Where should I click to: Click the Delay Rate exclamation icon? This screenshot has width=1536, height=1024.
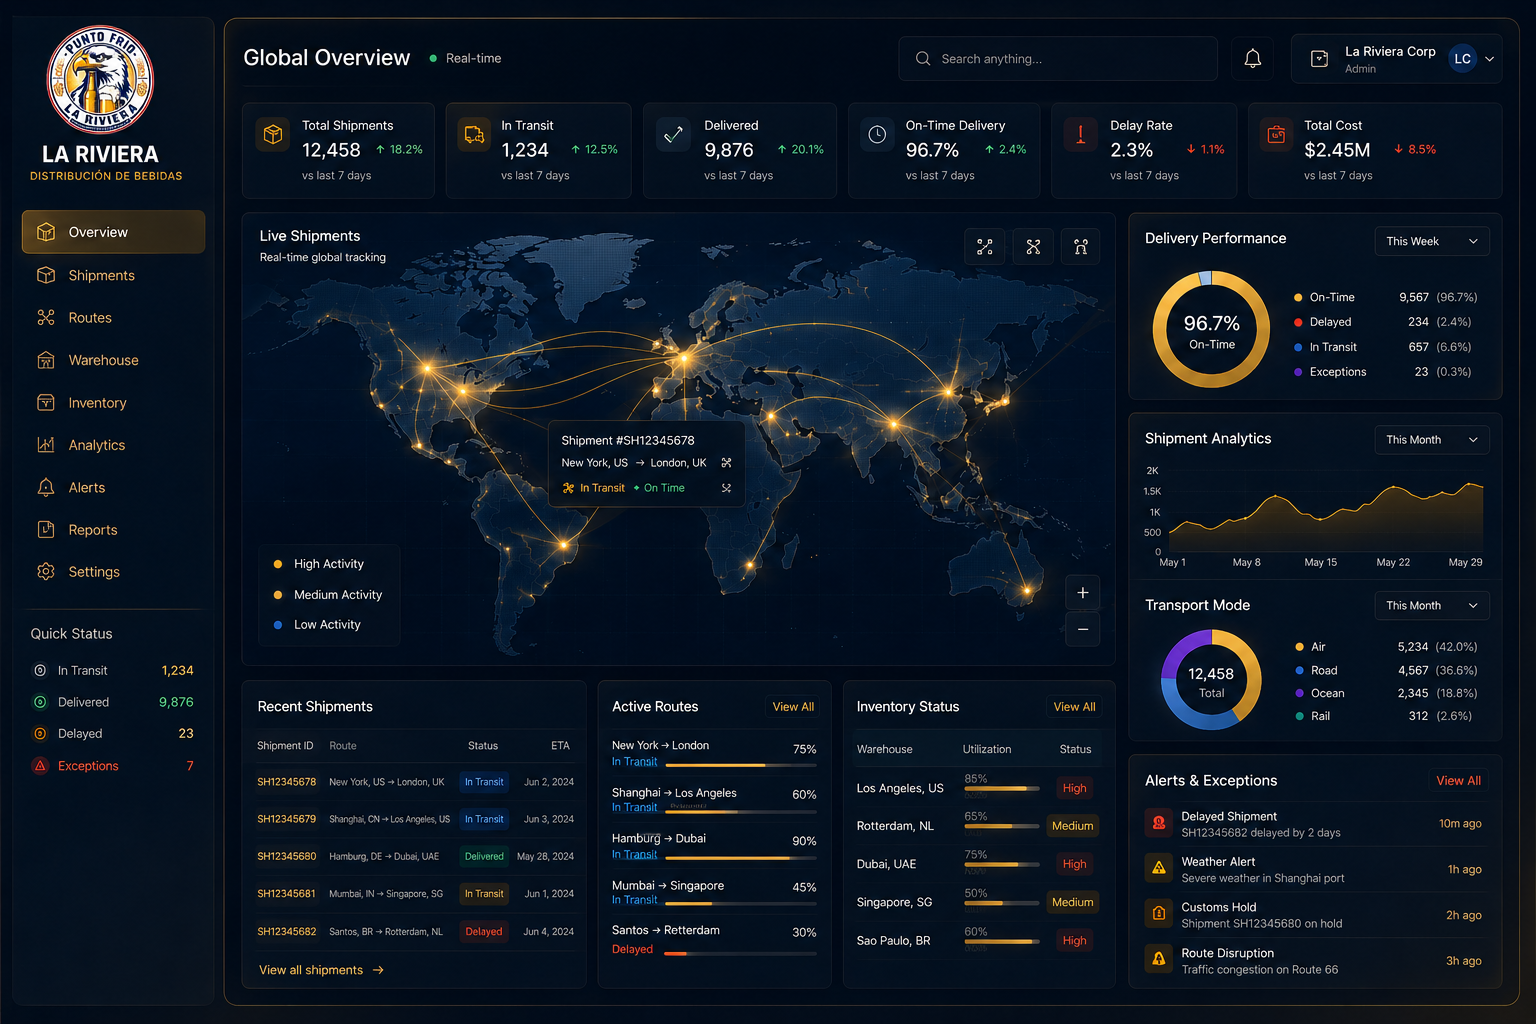[1080, 134]
